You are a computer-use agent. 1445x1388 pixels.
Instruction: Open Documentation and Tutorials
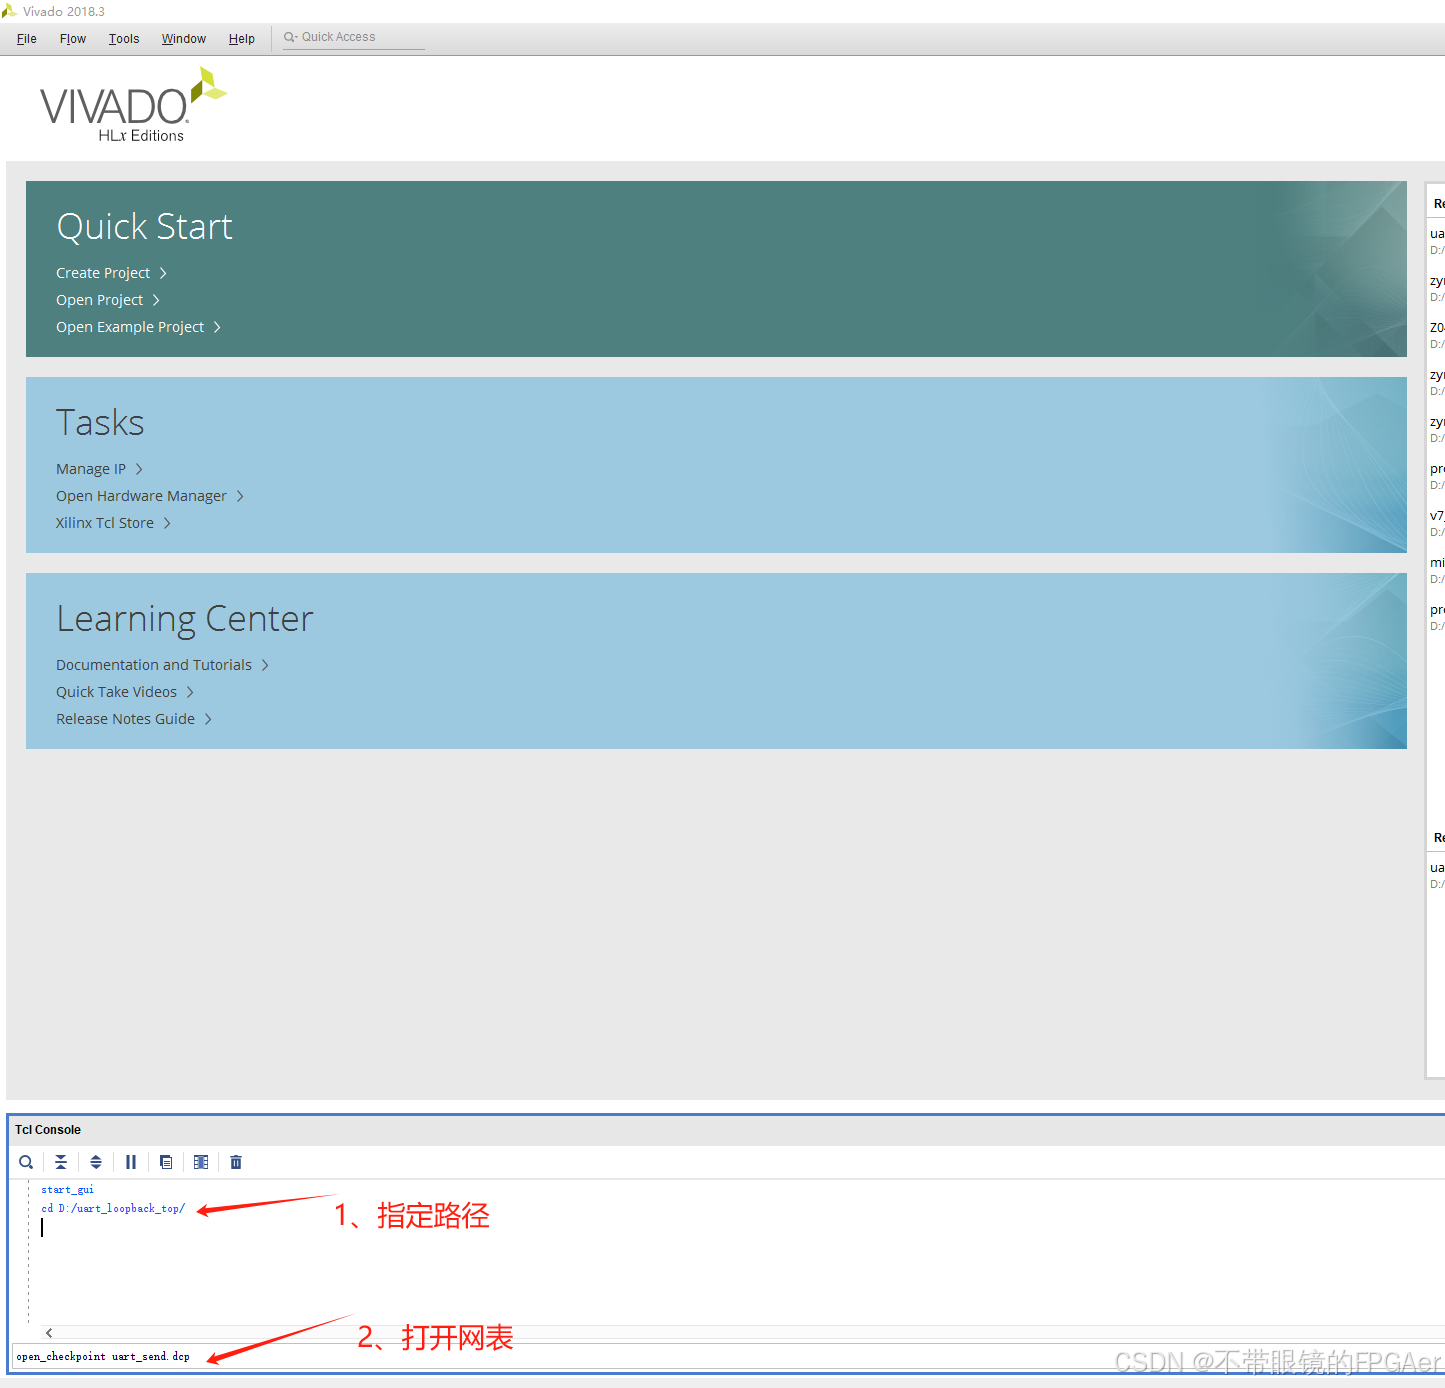tap(154, 665)
